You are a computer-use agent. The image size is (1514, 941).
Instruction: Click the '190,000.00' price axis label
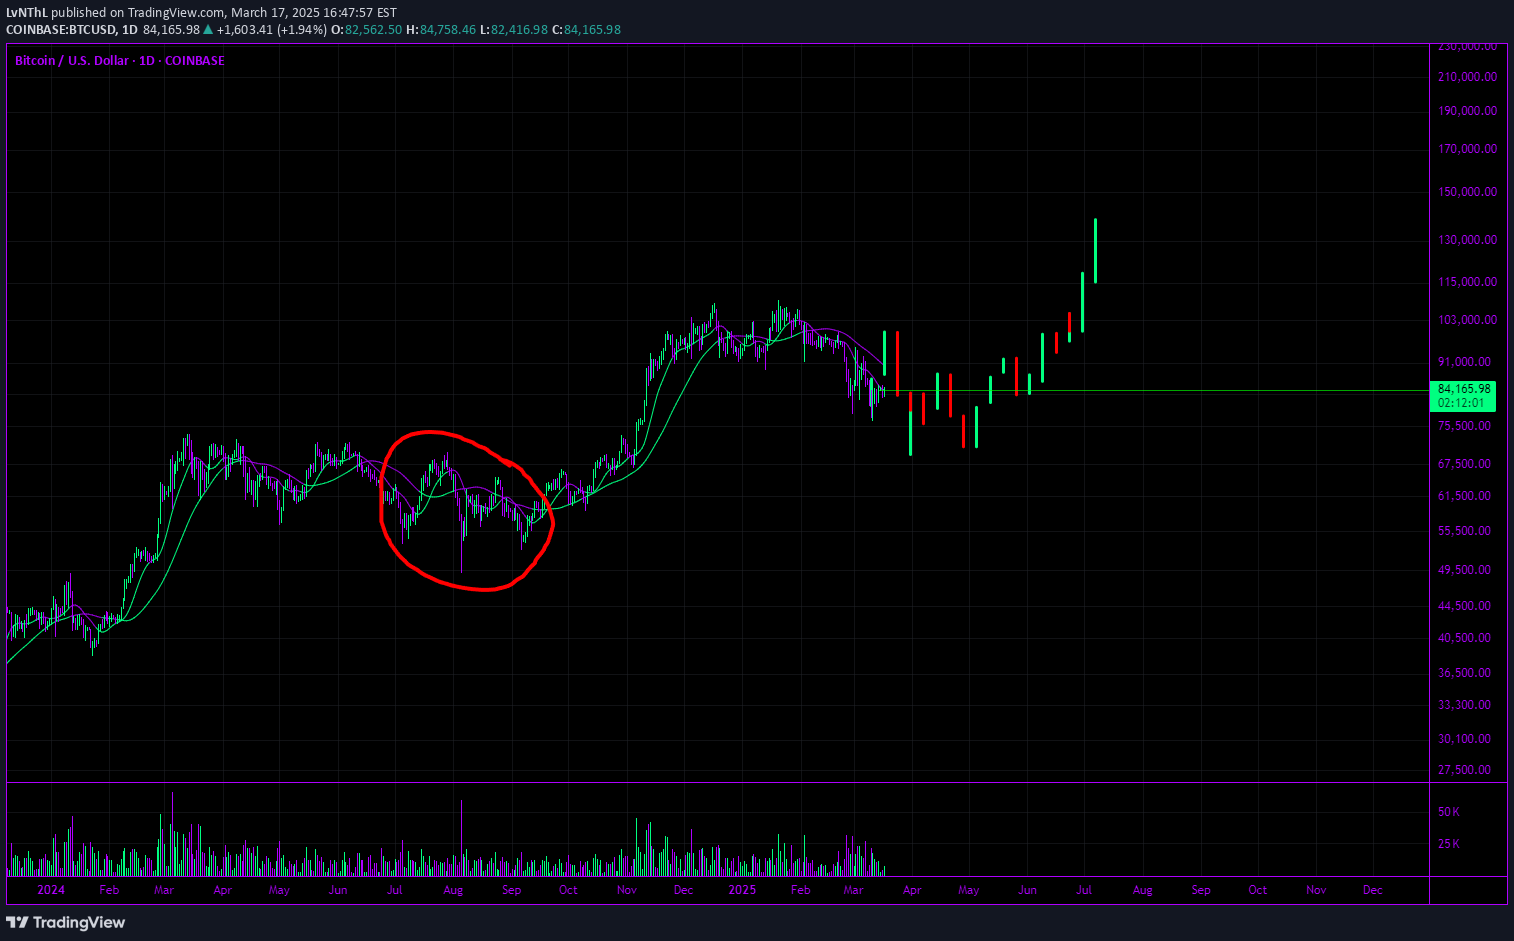pos(1467,111)
